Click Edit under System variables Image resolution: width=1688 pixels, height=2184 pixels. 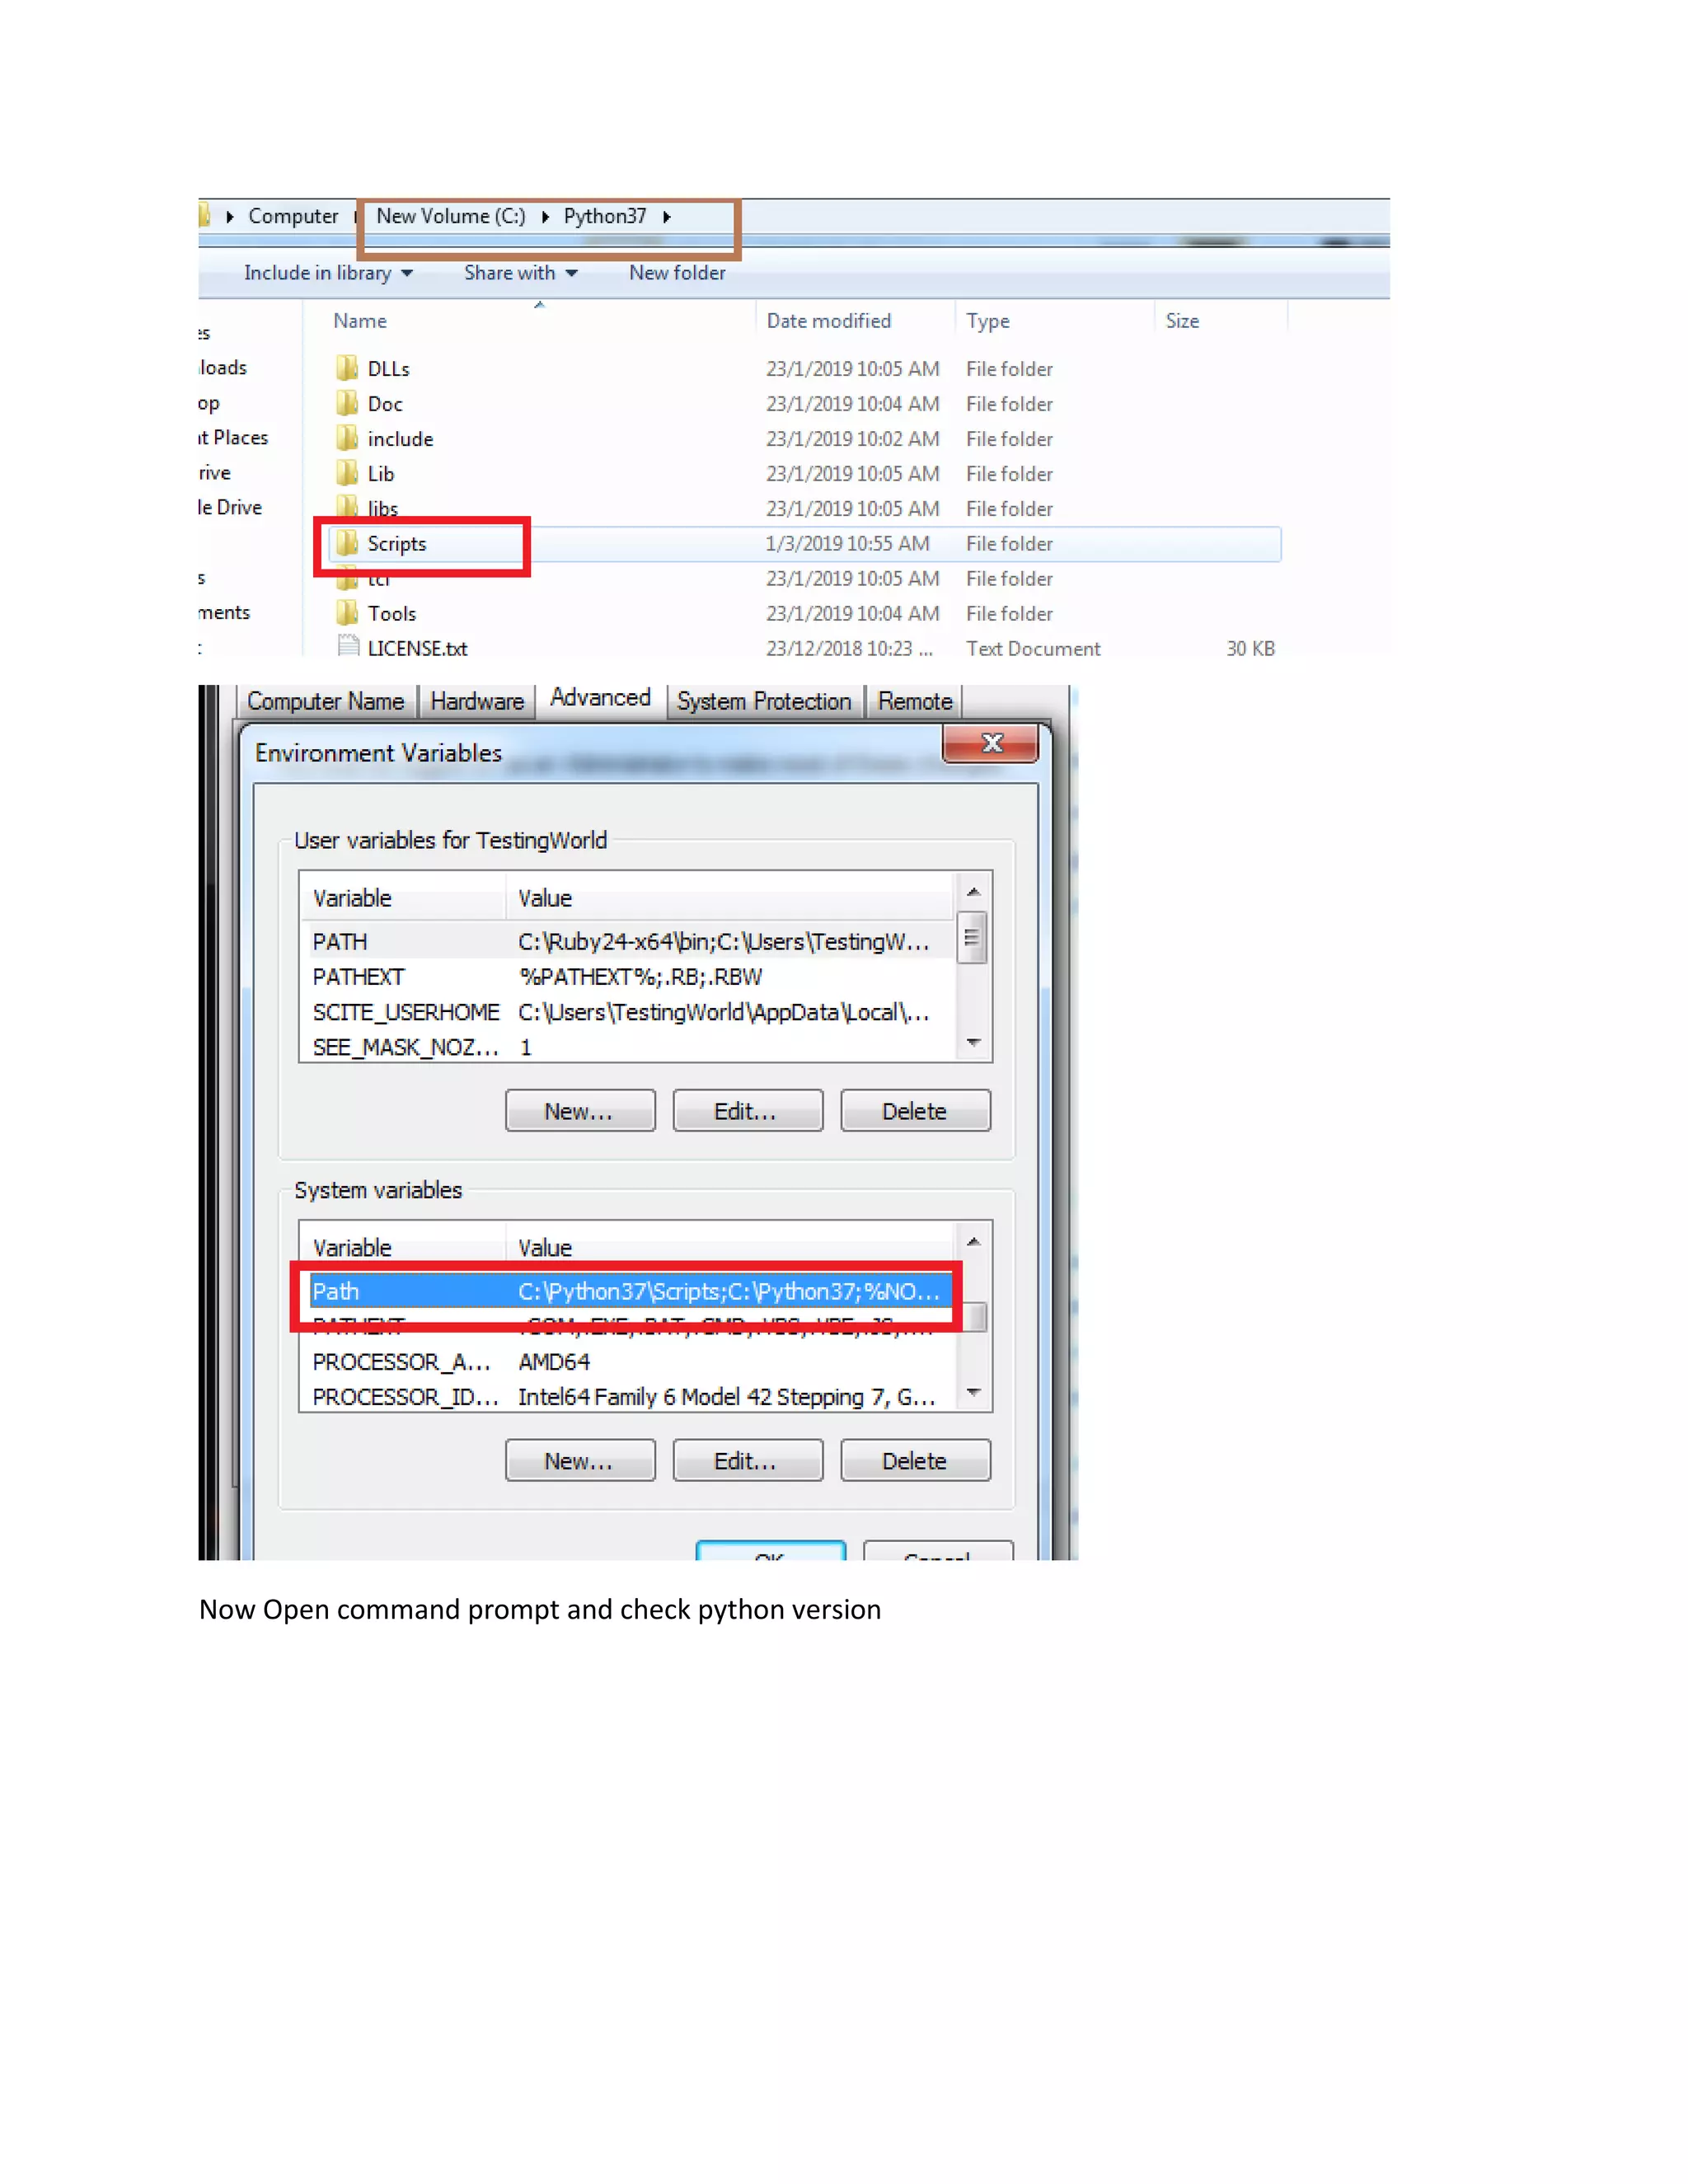pos(747,1461)
